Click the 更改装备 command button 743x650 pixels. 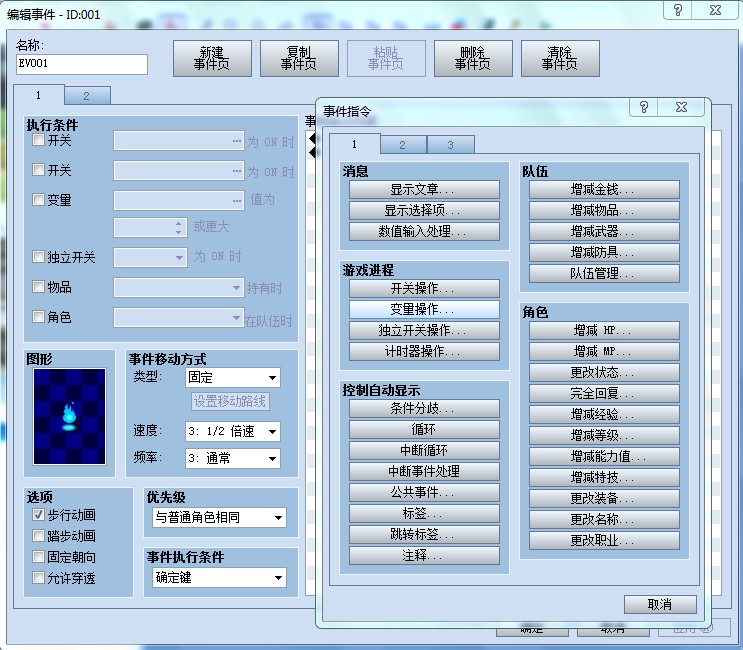click(x=604, y=498)
